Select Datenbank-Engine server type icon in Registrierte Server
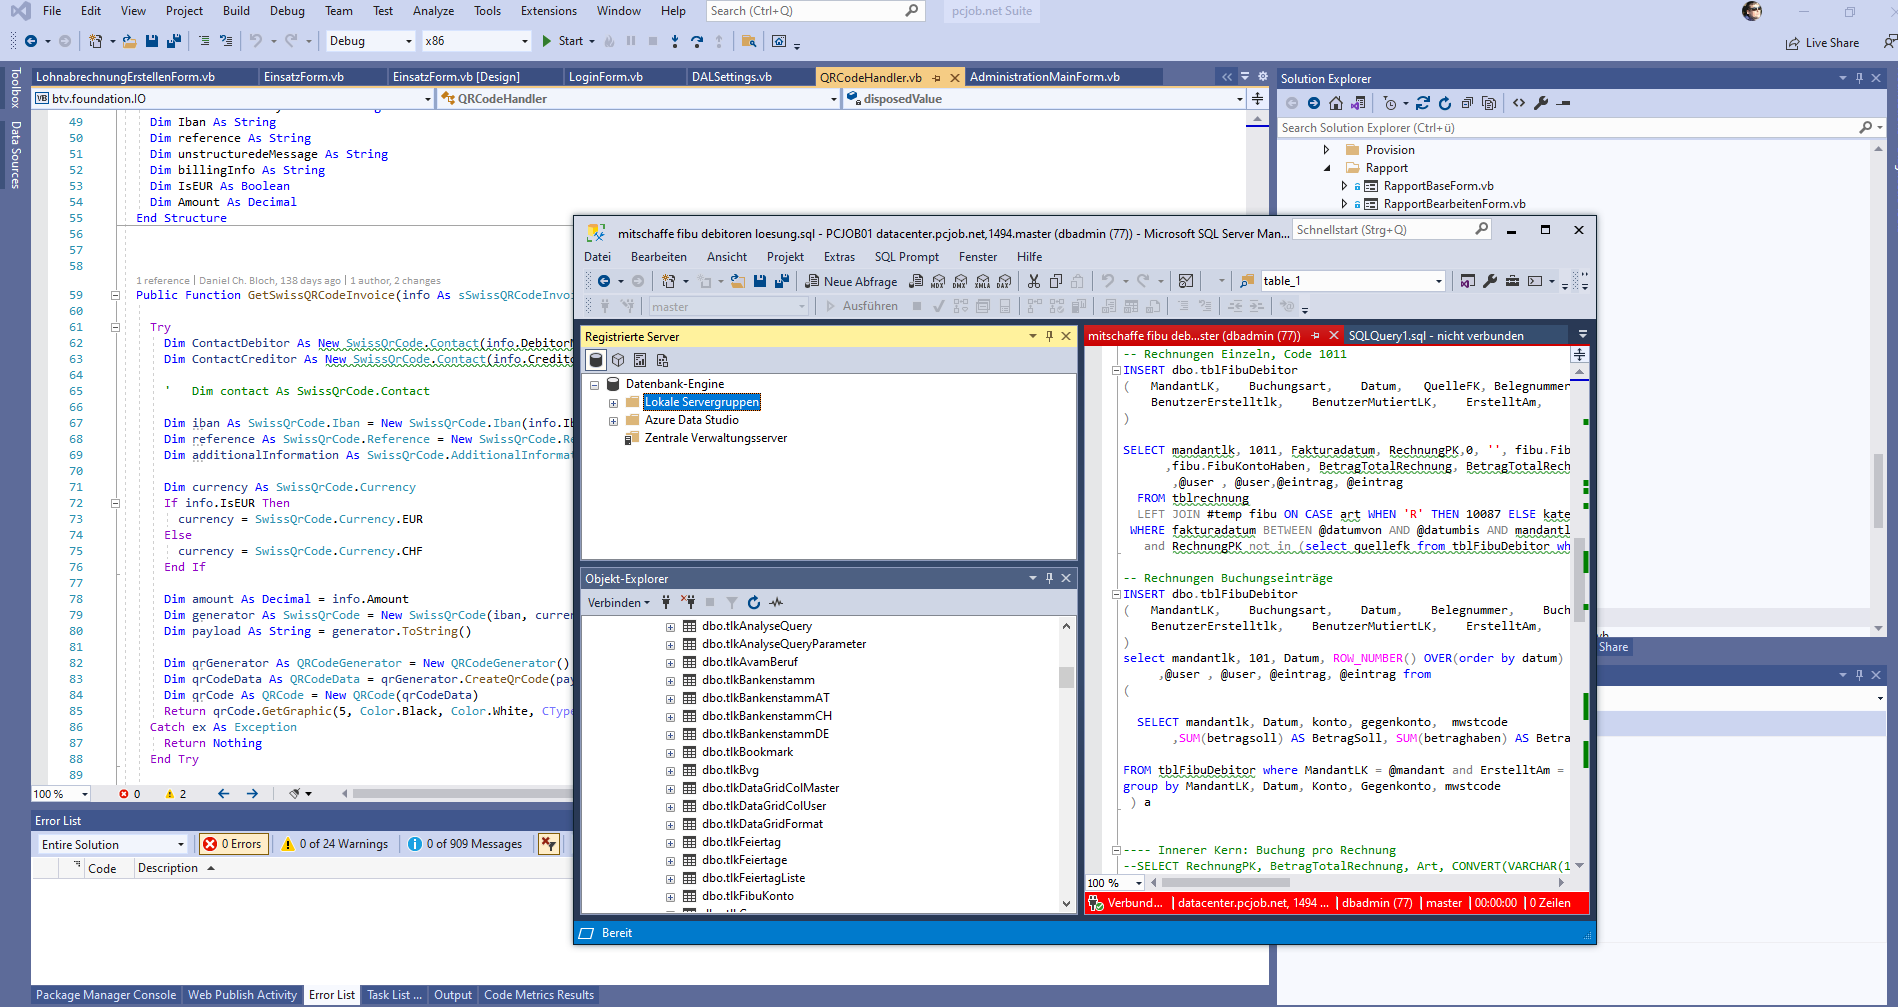Screen dimensions: 1898x1007 [596, 360]
